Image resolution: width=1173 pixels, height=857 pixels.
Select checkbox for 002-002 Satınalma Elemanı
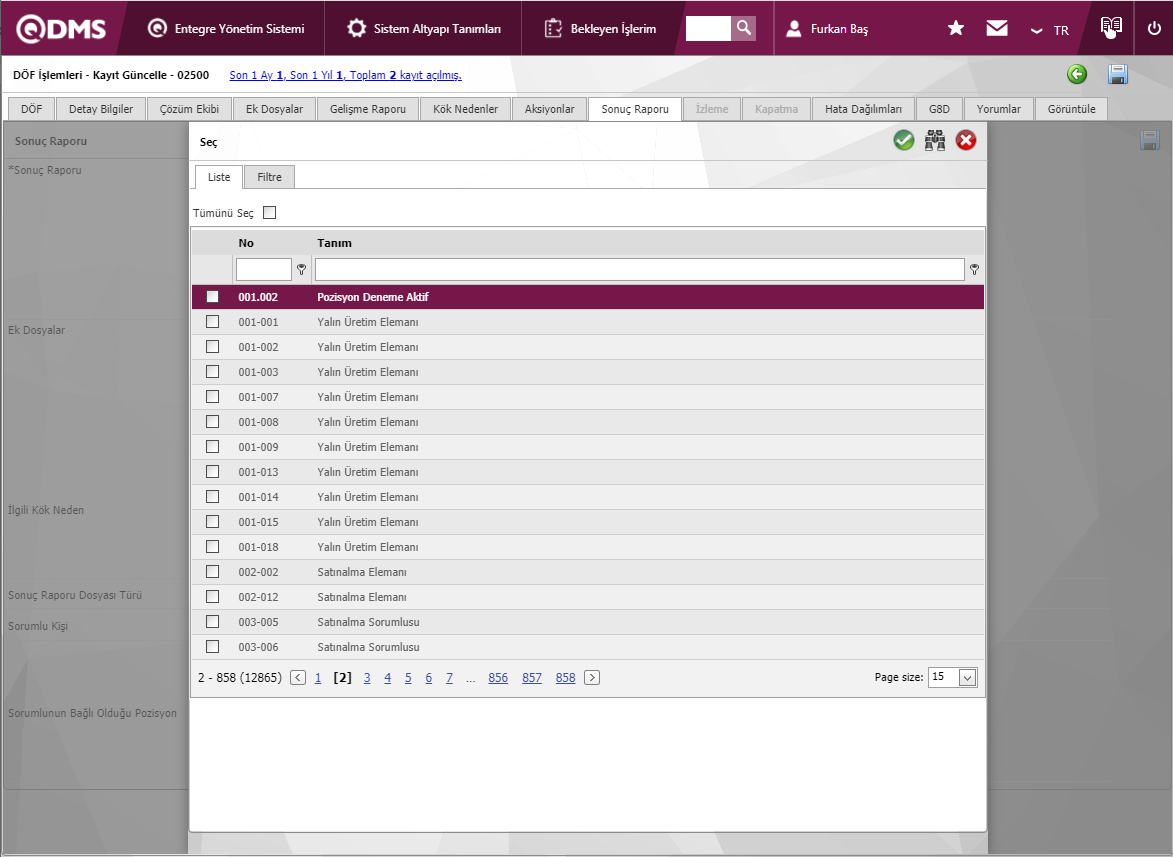click(x=212, y=572)
